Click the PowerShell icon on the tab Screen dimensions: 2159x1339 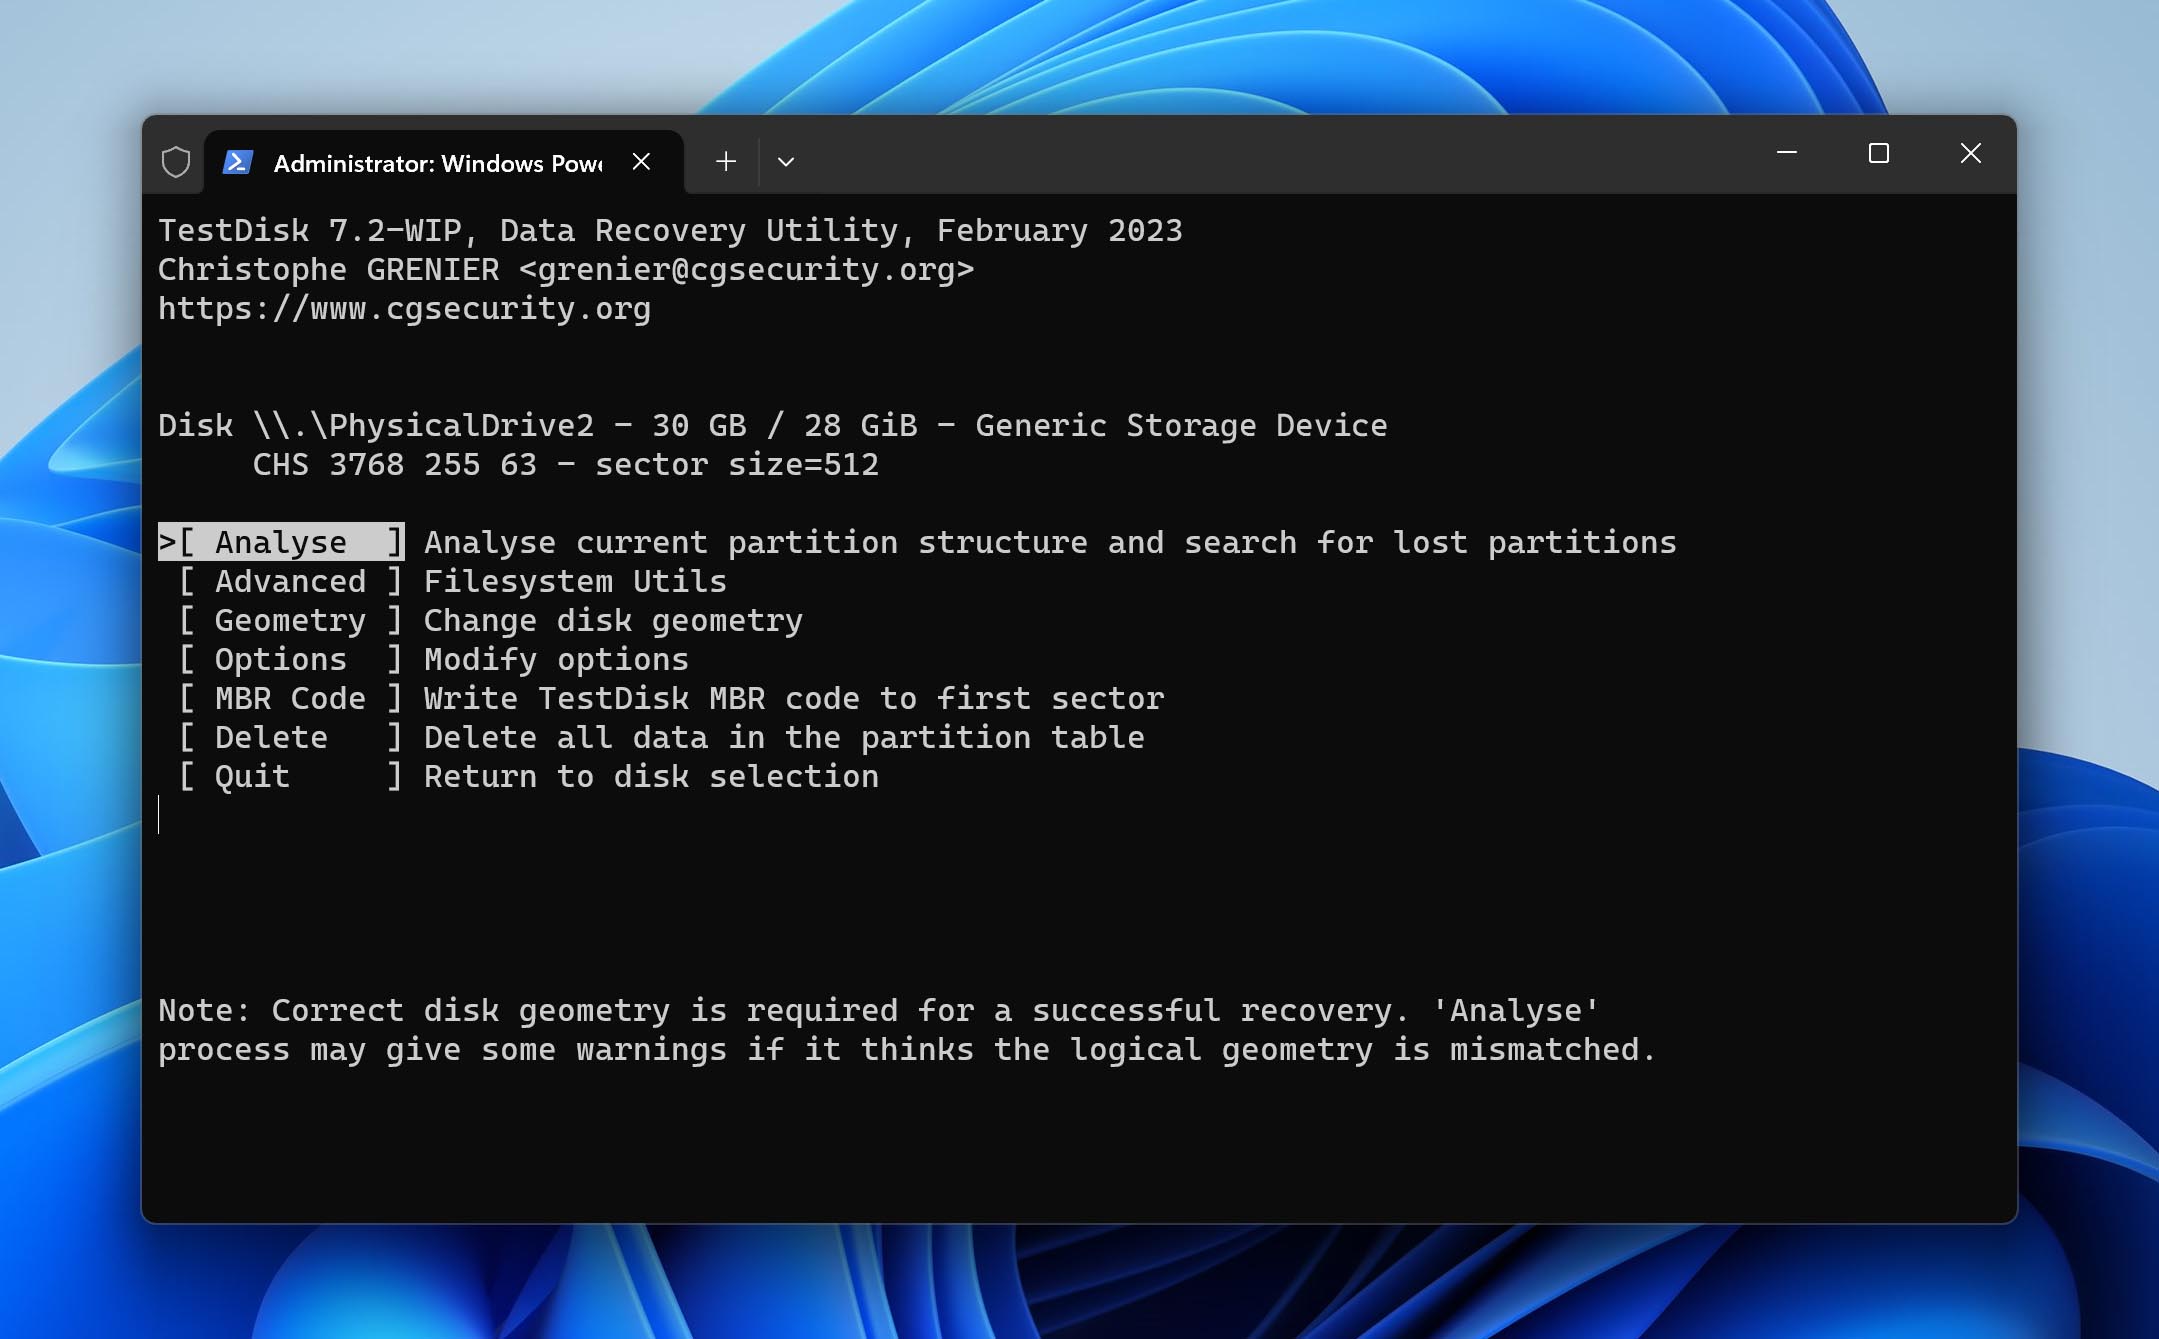coord(238,162)
